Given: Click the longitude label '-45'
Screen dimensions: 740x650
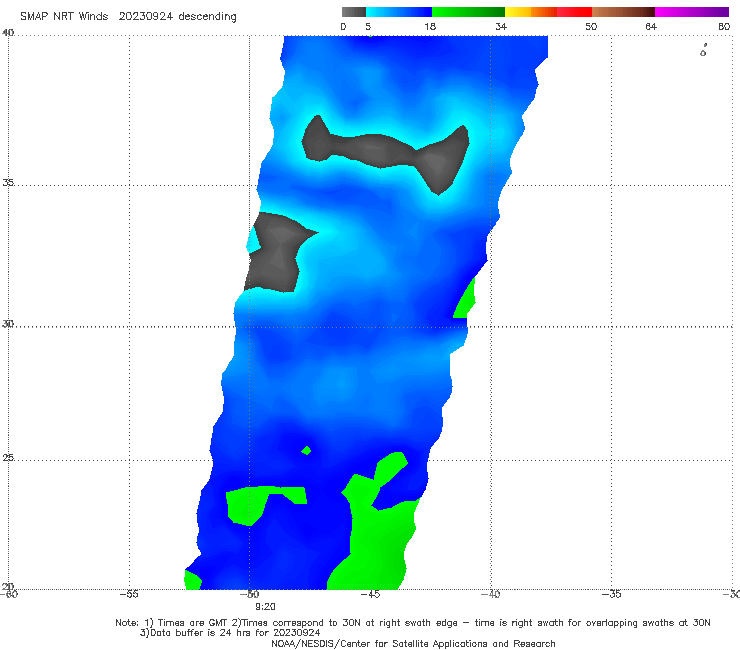Looking at the screenshot, I should [x=370, y=594].
